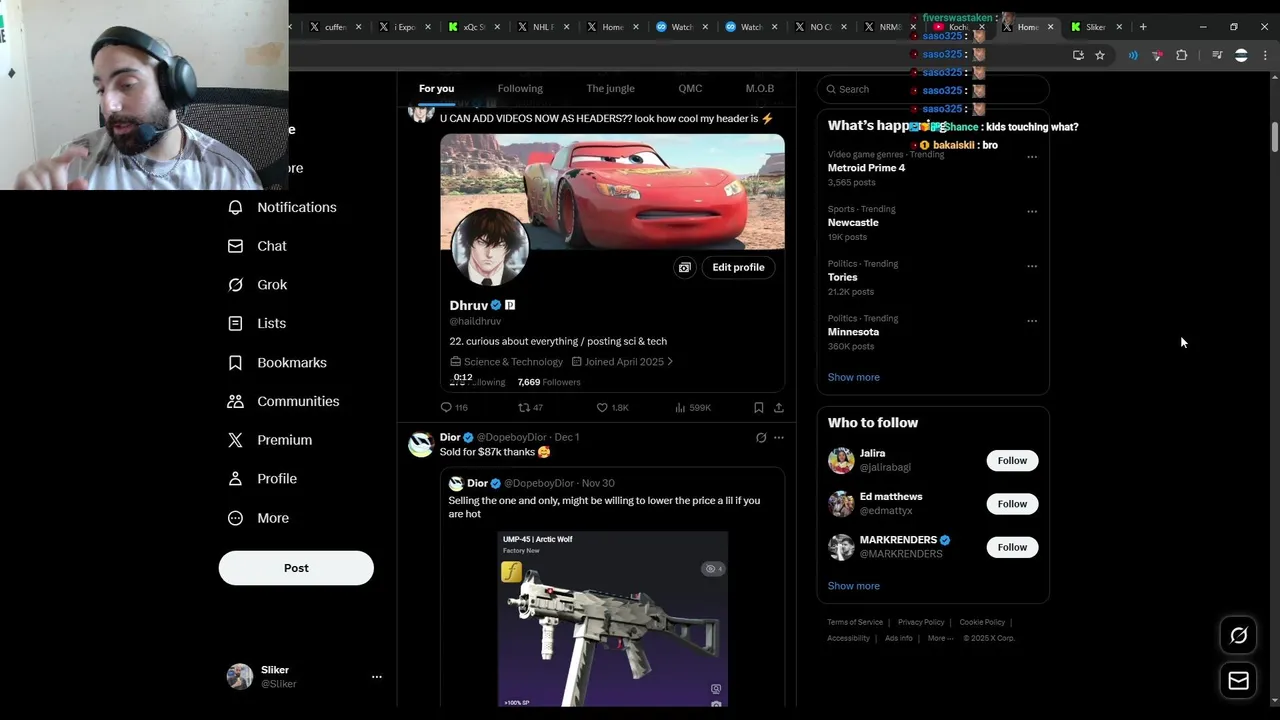Image resolution: width=1280 pixels, height=720 pixels.
Task: Open the browser media controls icon
Action: coord(1217,55)
